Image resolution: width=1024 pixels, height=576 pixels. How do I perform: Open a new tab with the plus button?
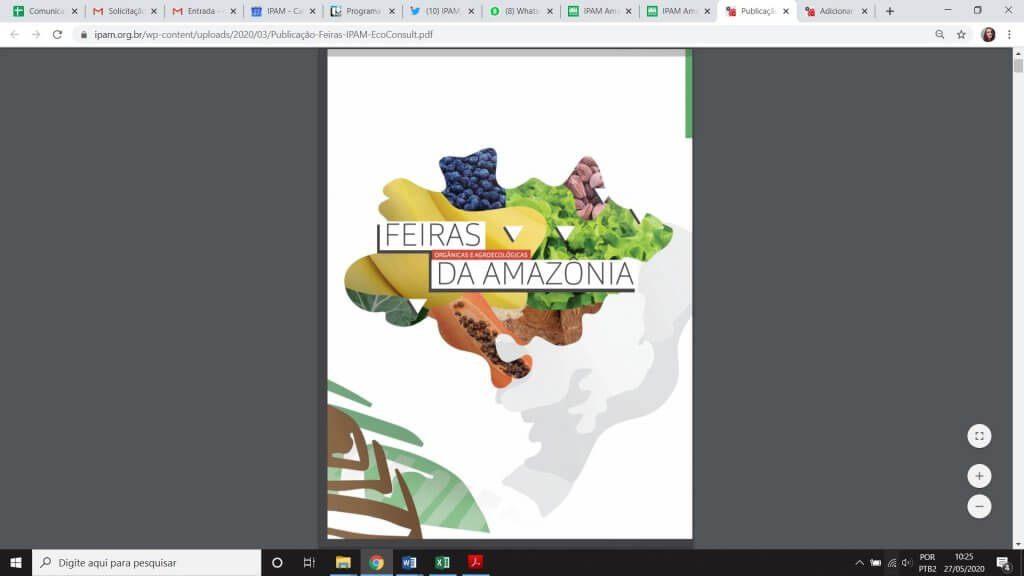click(888, 10)
